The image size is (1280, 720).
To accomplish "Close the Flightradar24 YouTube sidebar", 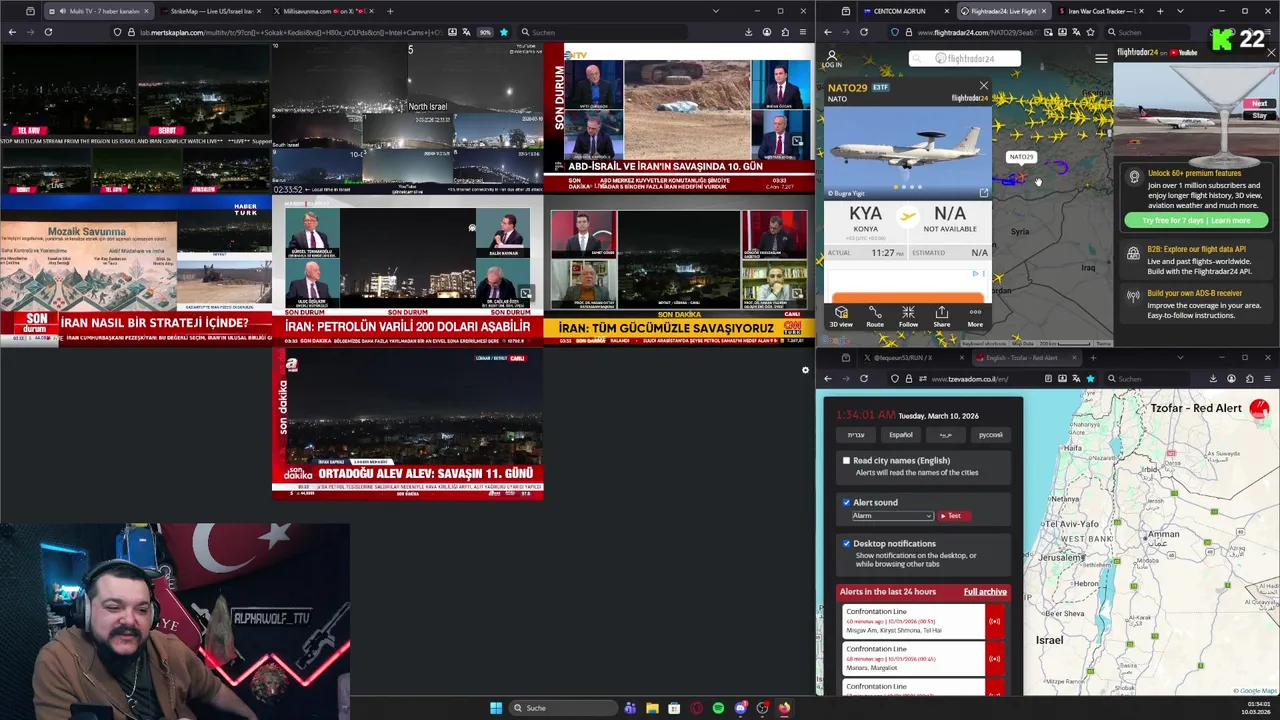I will pyautogui.click(x=1271, y=52).
